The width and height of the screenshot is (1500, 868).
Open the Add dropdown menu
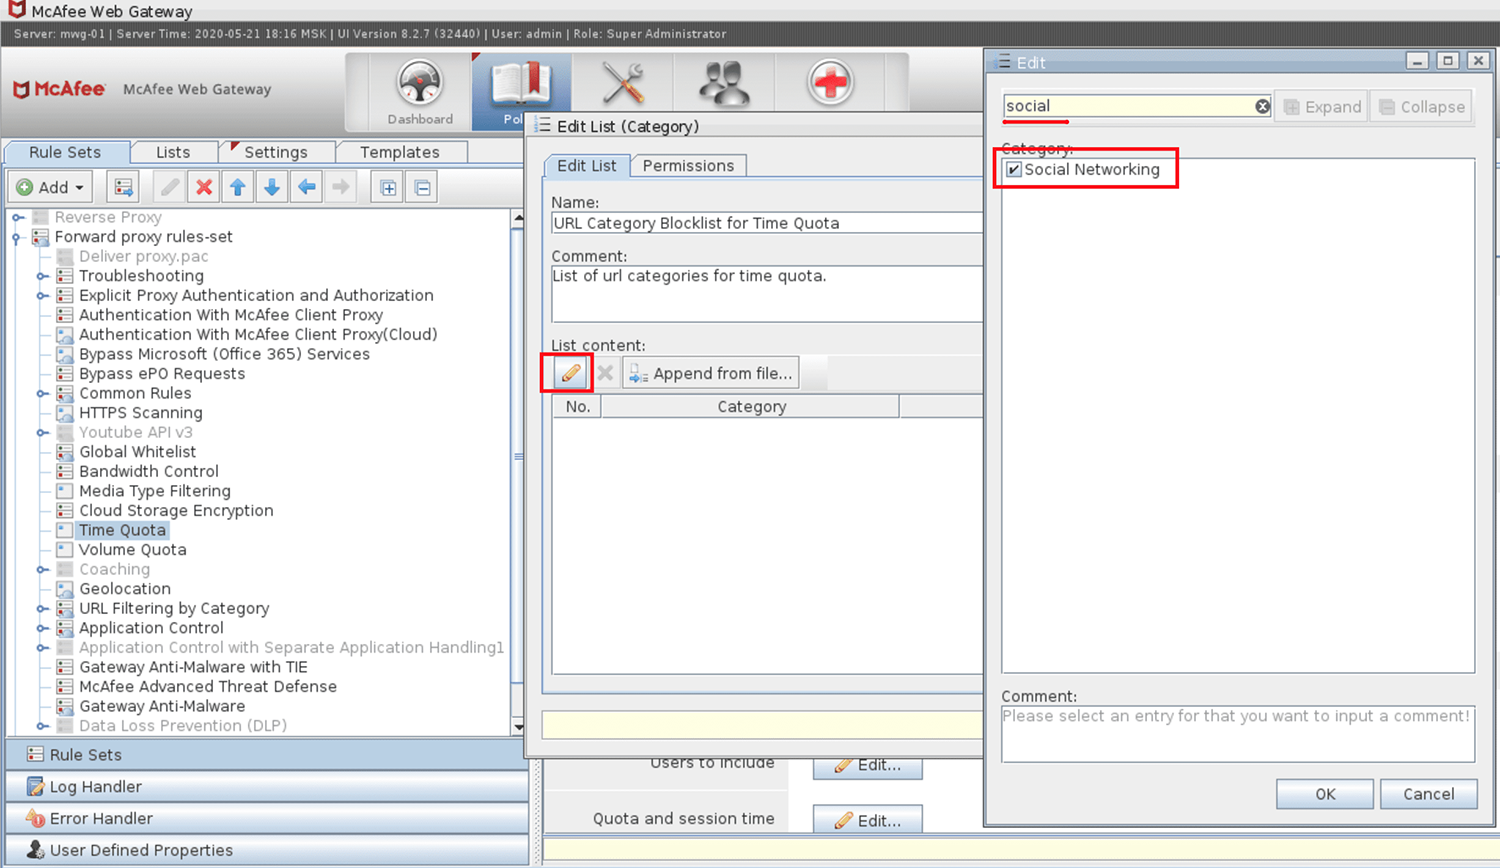(51, 187)
